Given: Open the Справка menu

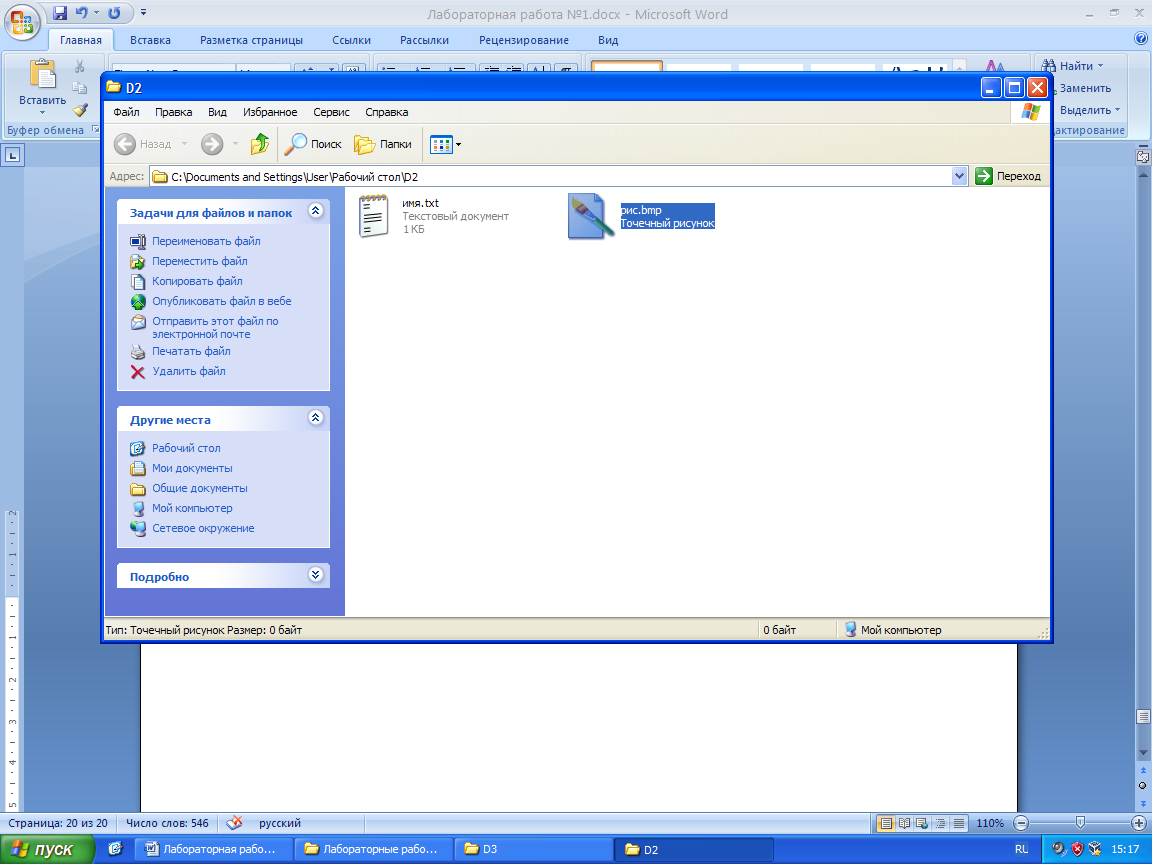Looking at the screenshot, I should tap(386, 112).
